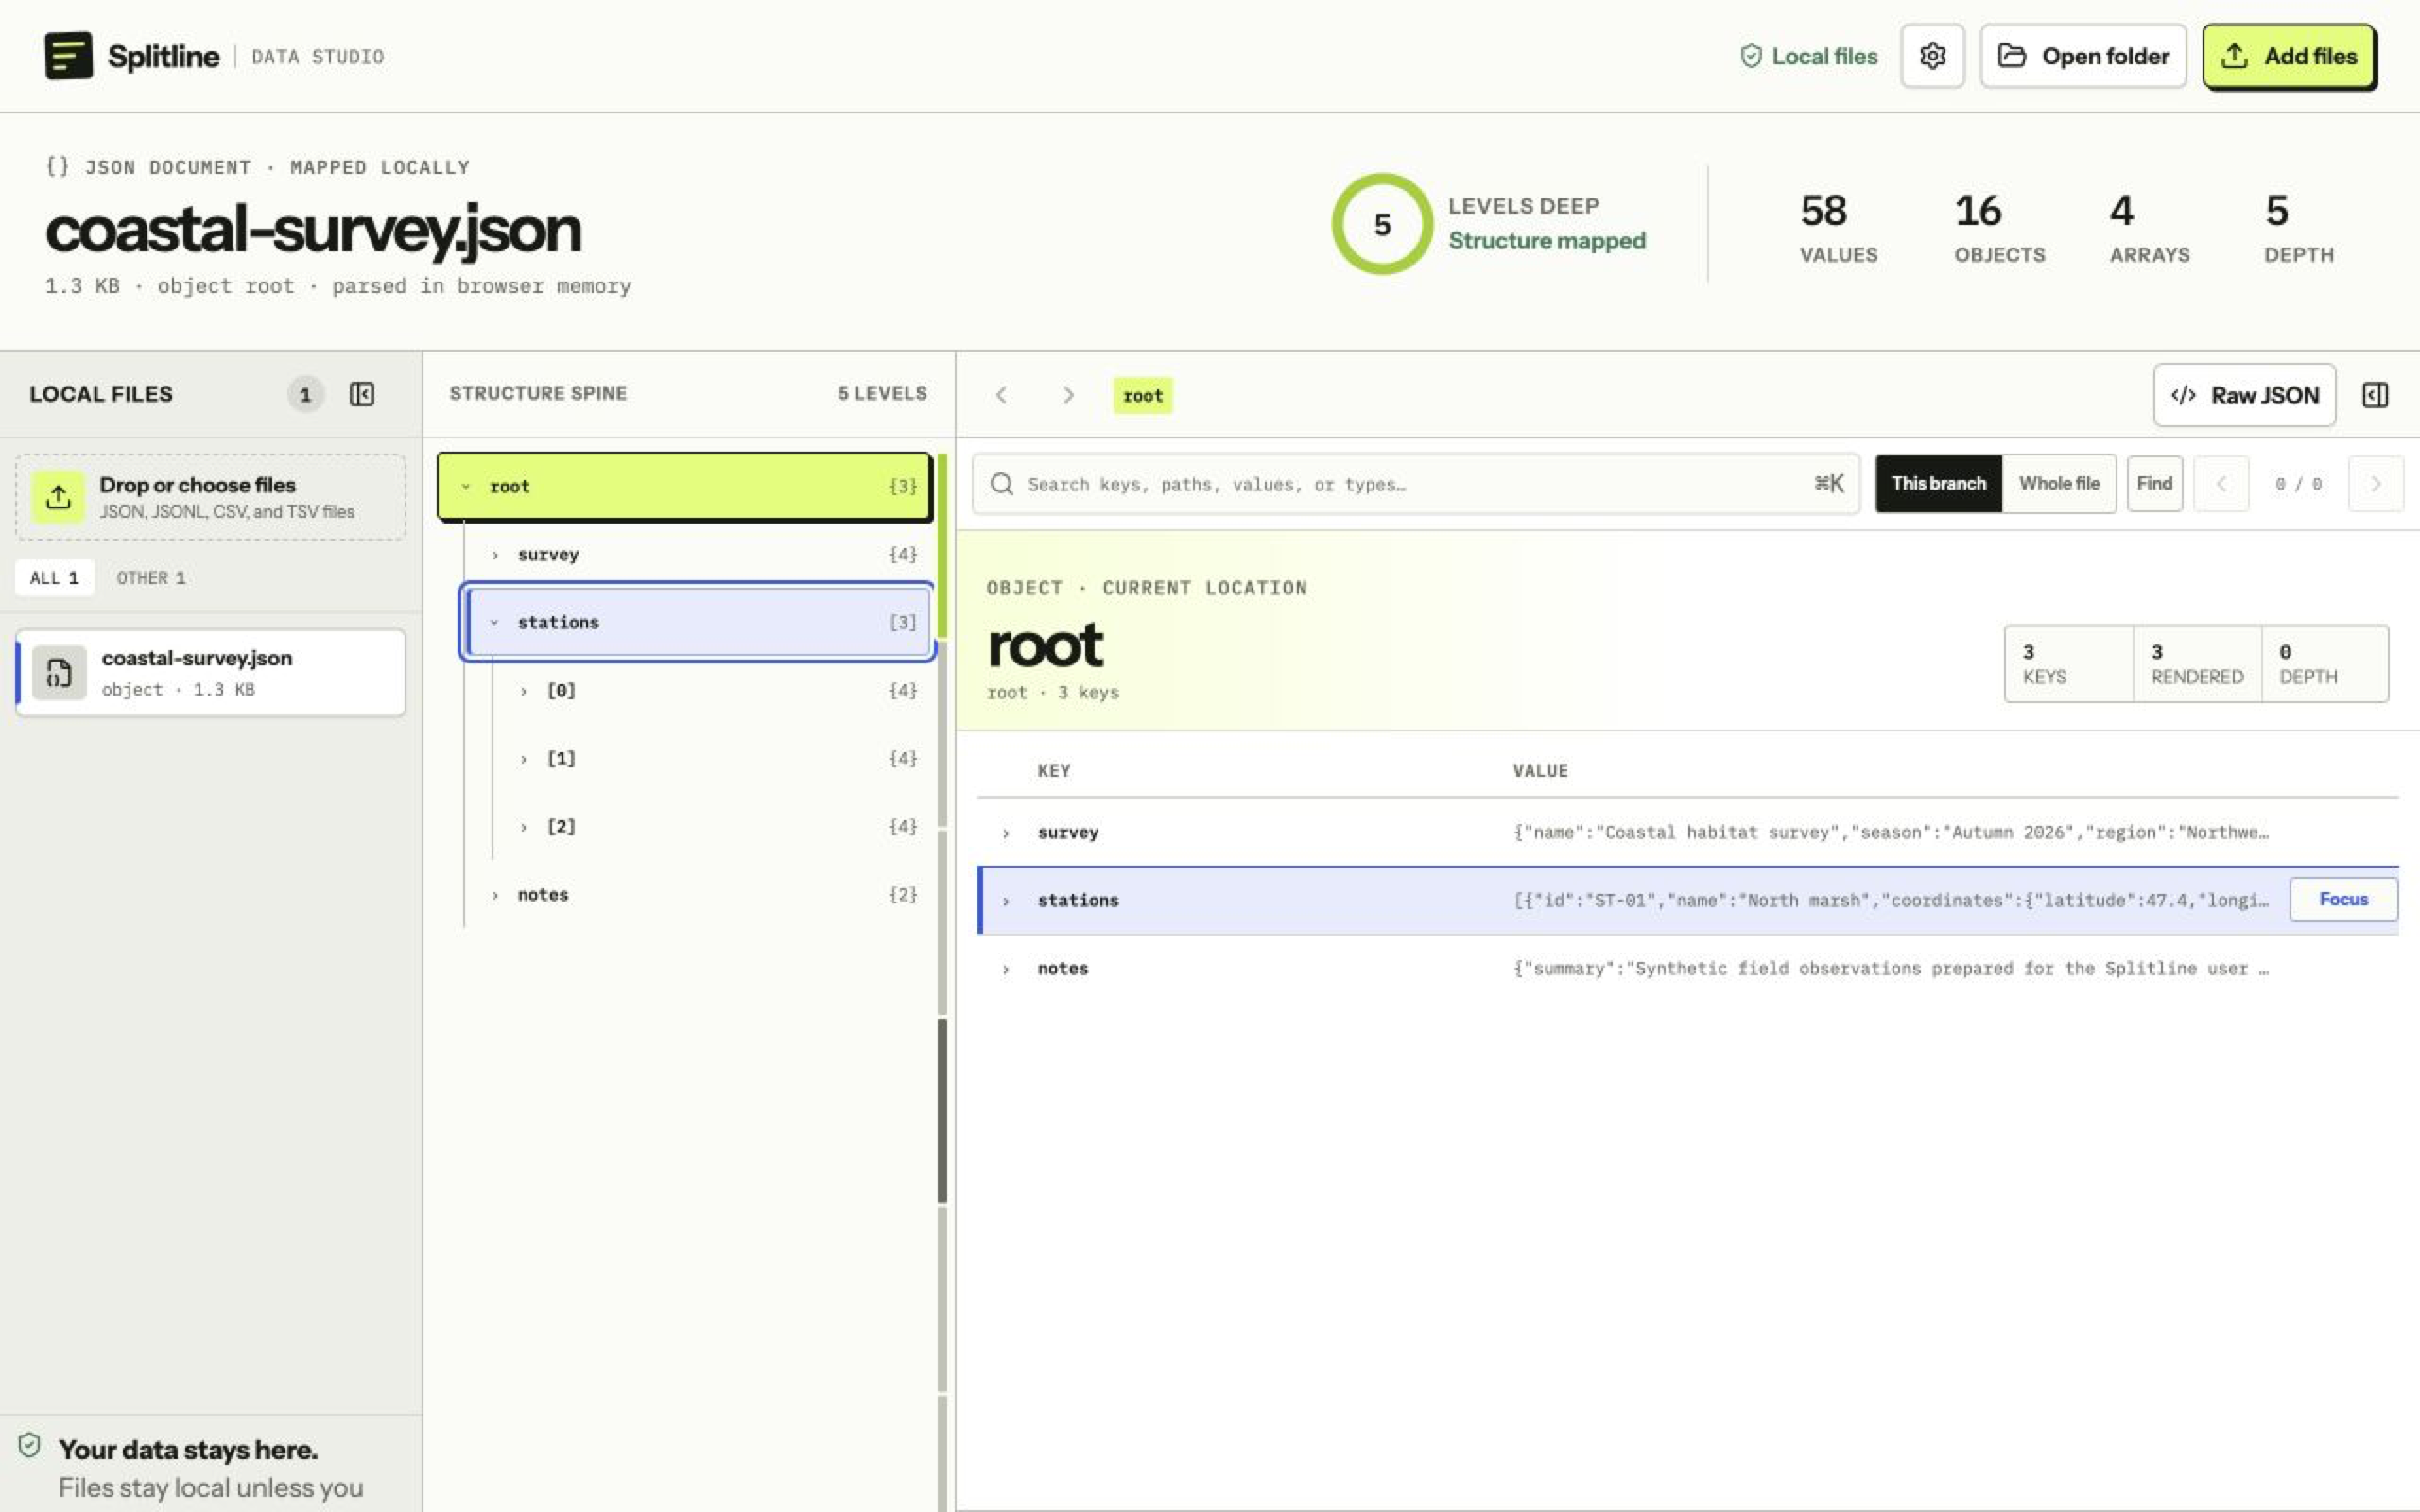Open settings via the gear icon

(x=1932, y=56)
